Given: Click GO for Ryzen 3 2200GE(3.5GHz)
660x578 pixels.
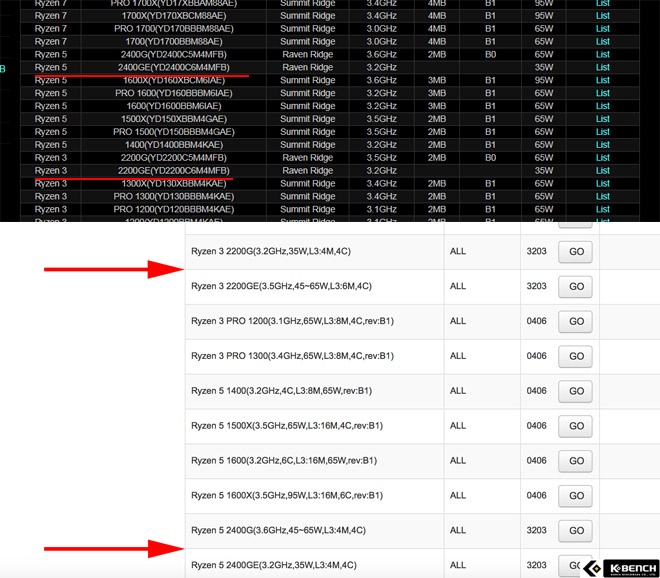Looking at the screenshot, I should pos(575,287).
